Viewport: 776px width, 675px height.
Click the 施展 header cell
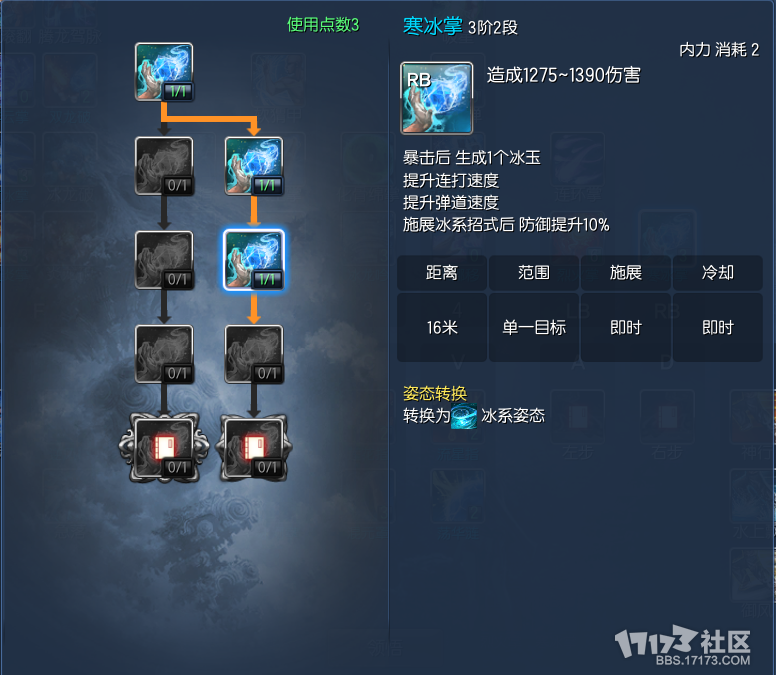tap(626, 273)
